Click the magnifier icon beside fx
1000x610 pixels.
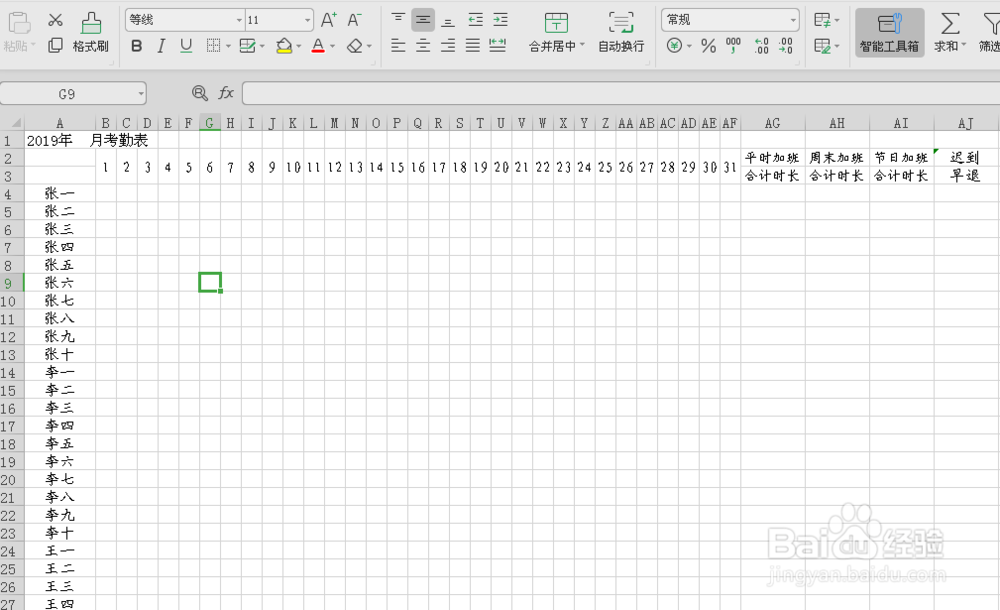200,93
